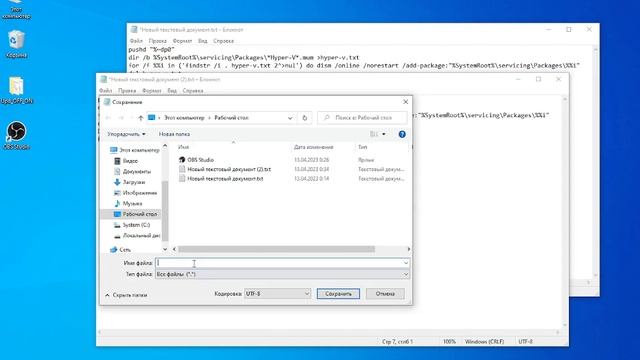Open the Тип файла combo box
640x360 pixels.
(x=282, y=274)
